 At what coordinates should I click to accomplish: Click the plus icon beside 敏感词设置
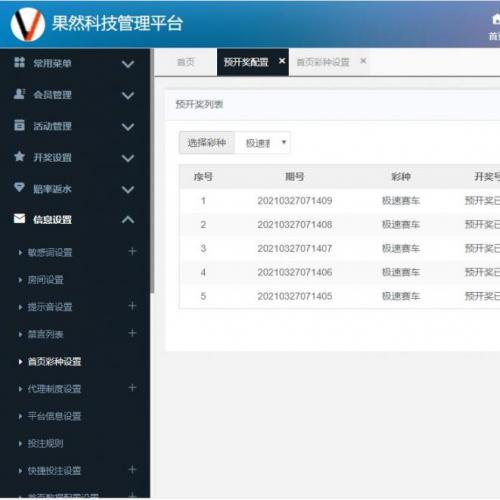tap(132, 251)
